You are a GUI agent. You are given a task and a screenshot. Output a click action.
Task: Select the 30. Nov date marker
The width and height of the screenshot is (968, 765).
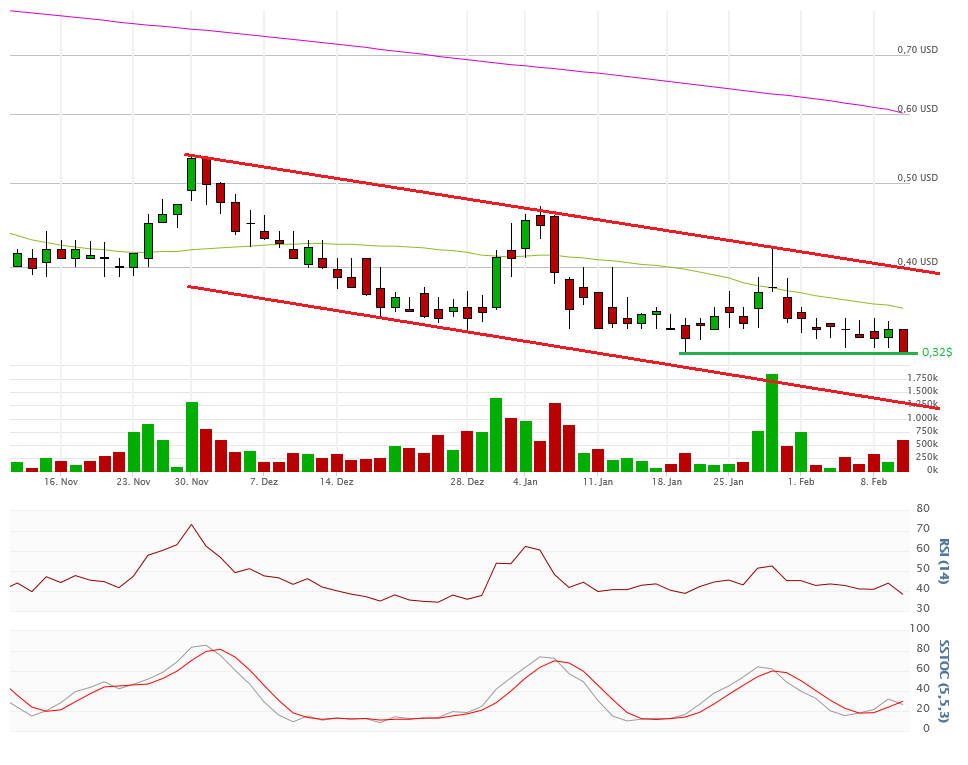[191, 482]
